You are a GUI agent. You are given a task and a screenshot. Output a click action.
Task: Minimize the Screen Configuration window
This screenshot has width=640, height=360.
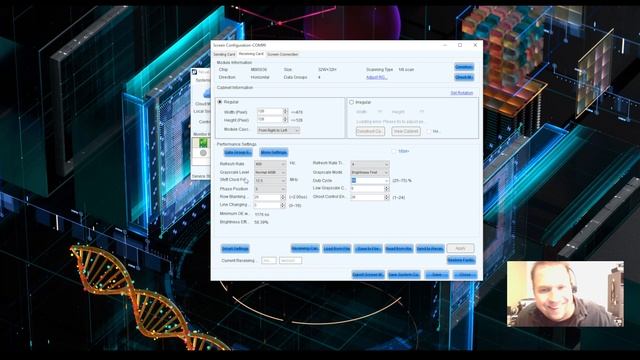[445, 45]
